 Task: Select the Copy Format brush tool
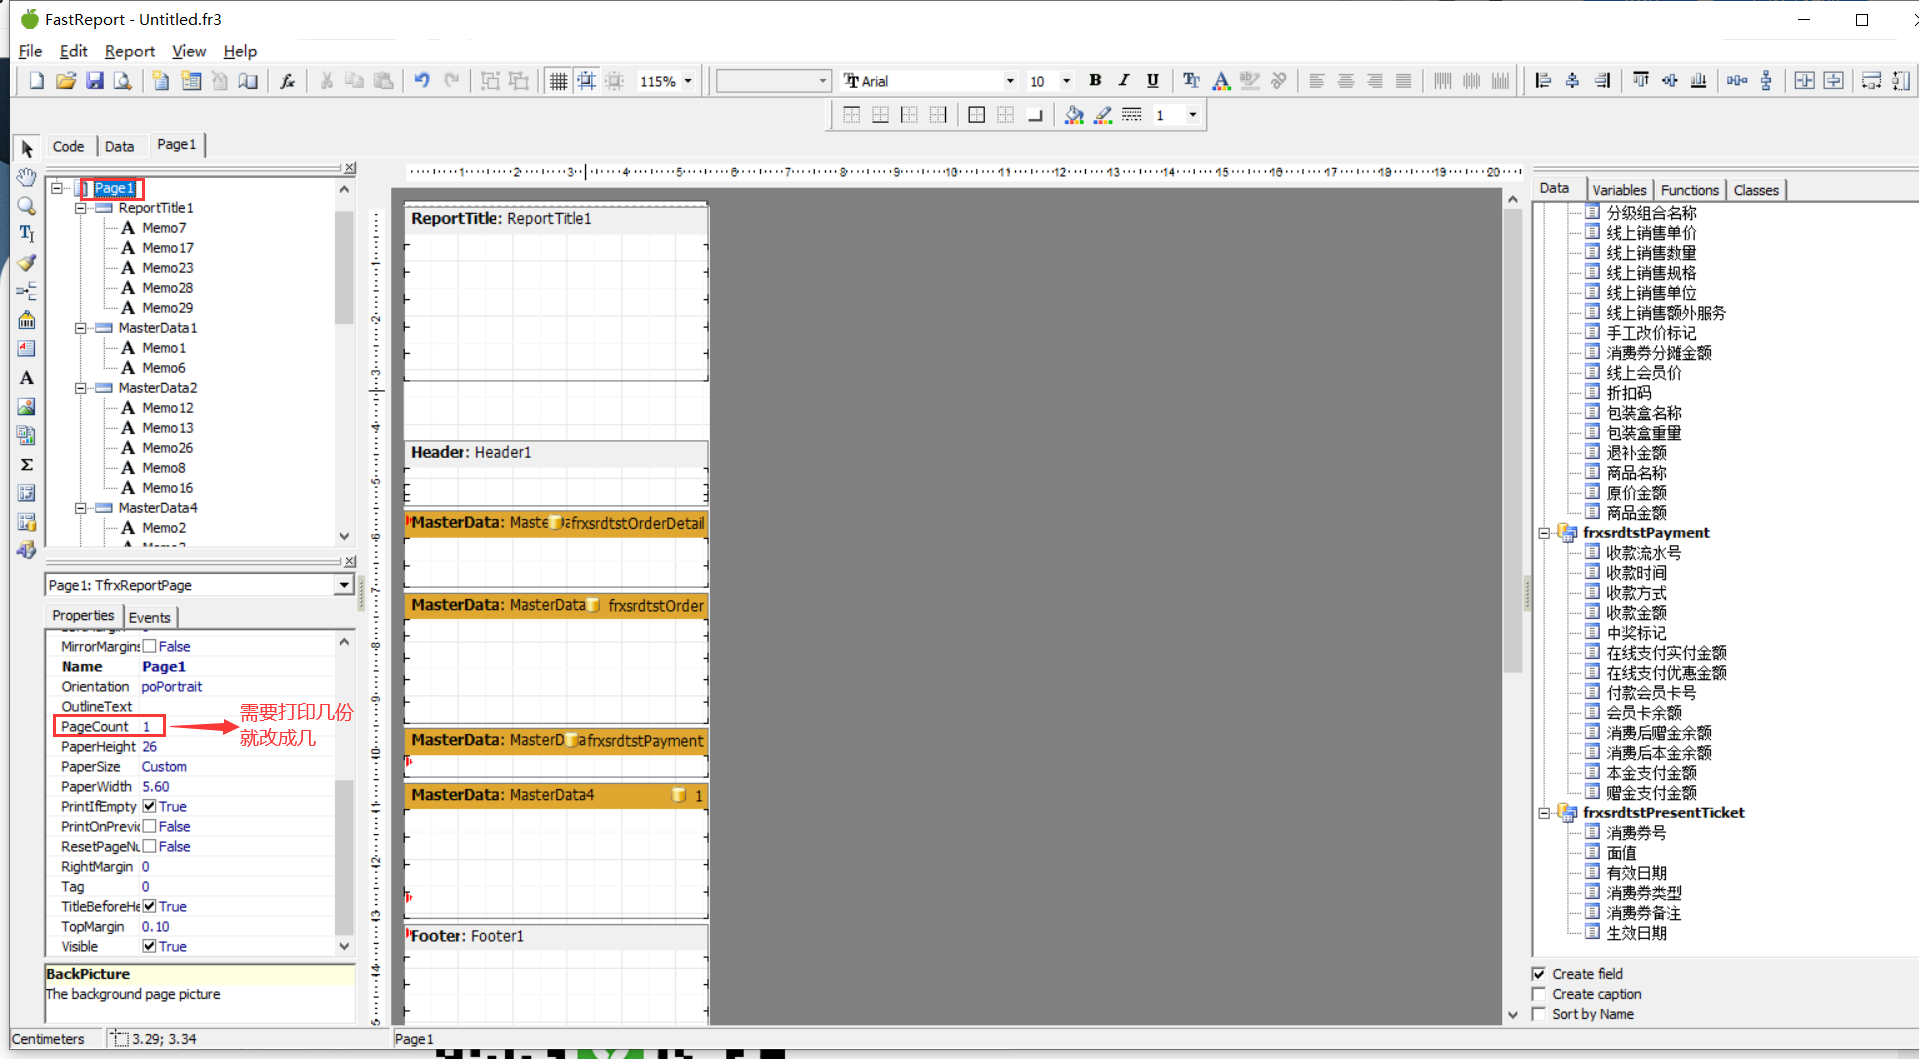coord(27,263)
